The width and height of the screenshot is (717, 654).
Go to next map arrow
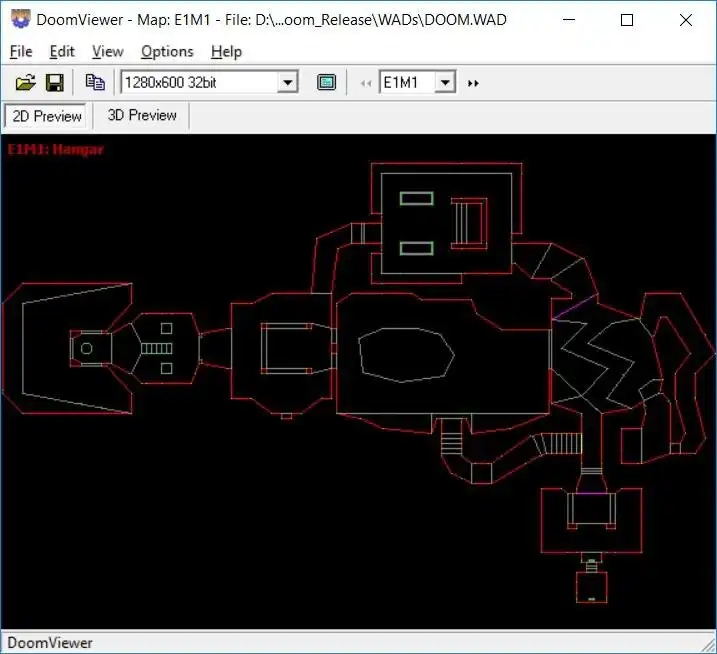click(473, 83)
